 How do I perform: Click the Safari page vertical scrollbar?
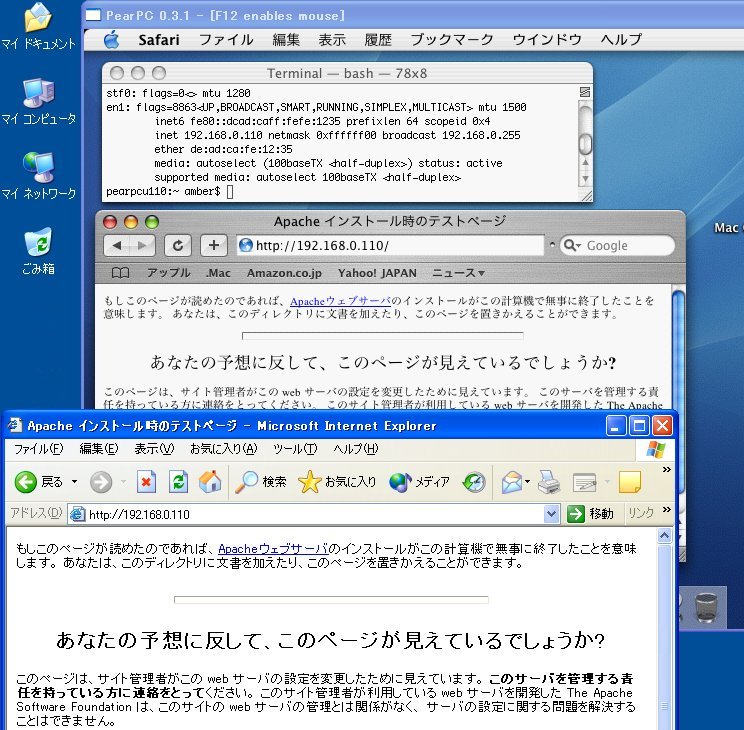point(679,394)
